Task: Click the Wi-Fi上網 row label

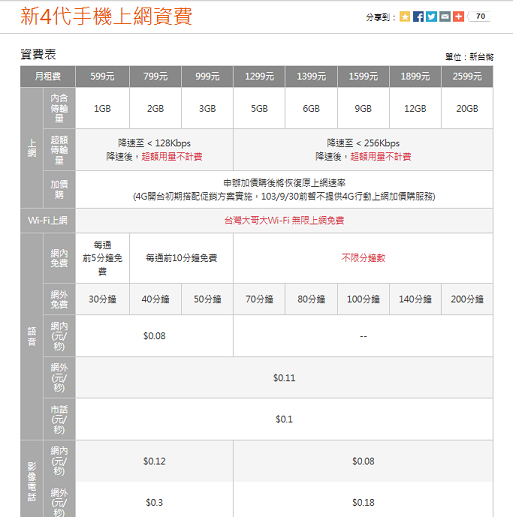Action: pyautogui.click(x=48, y=220)
